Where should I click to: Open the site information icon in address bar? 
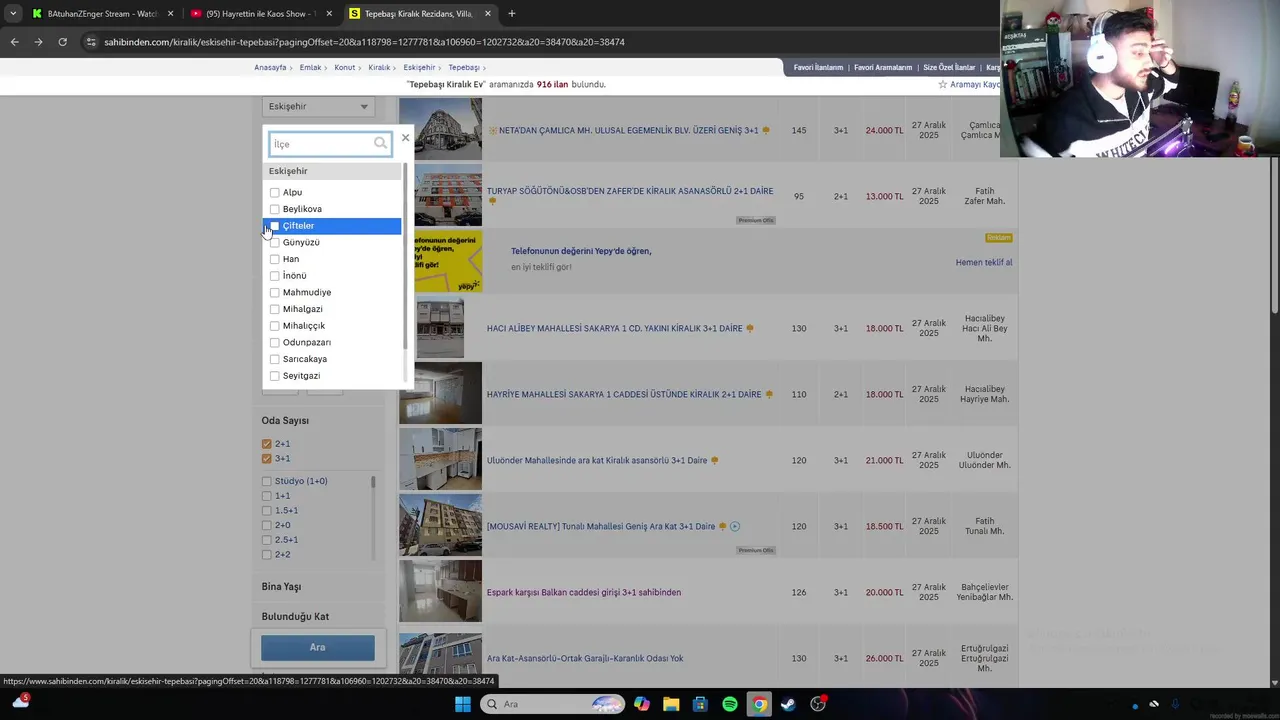91,42
